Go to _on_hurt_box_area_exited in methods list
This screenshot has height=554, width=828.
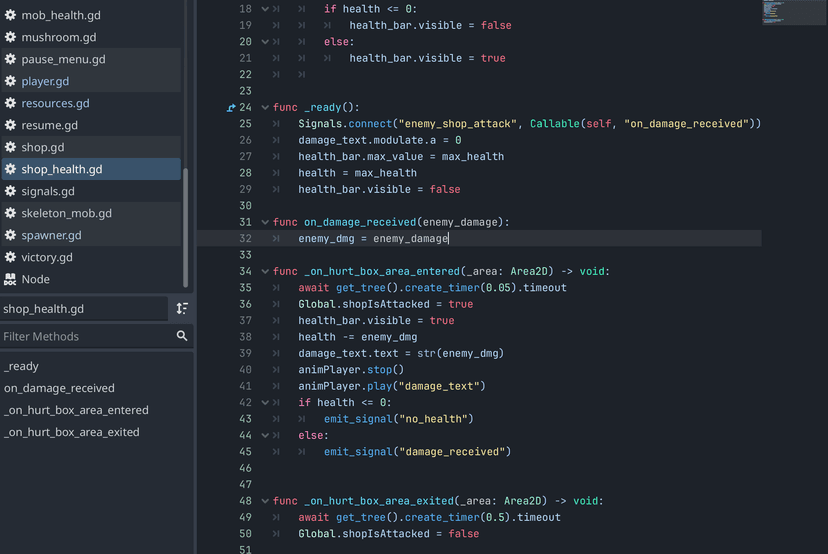72,432
